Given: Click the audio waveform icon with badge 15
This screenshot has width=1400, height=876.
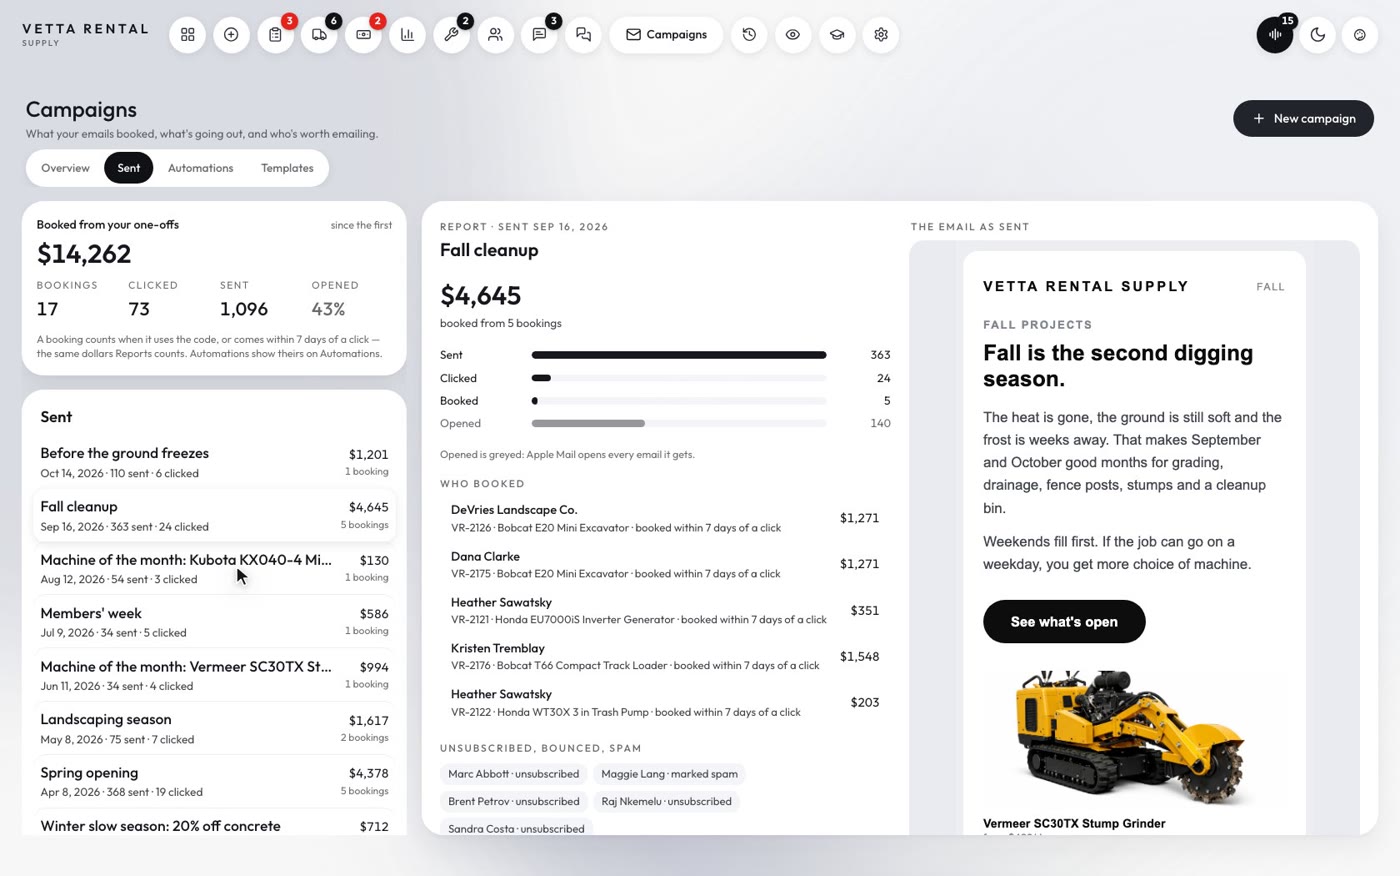Looking at the screenshot, I should [1275, 35].
